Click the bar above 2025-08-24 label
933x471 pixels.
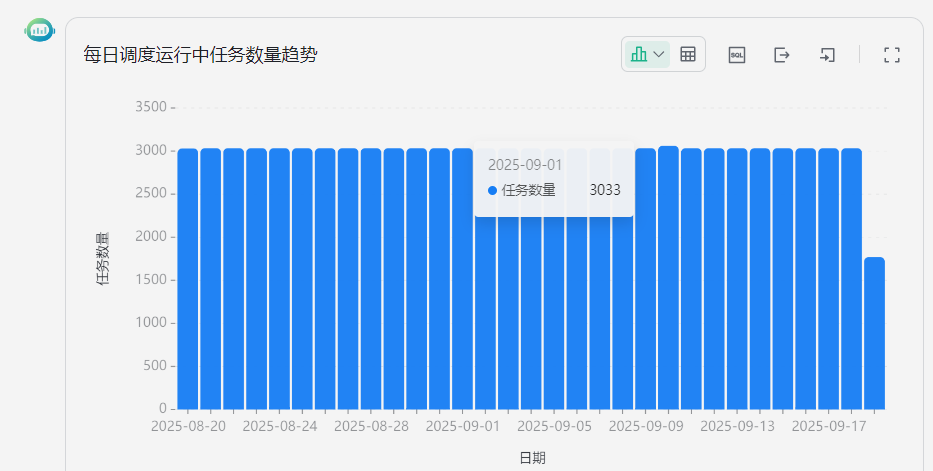pyautogui.click(x=279, y=279)
